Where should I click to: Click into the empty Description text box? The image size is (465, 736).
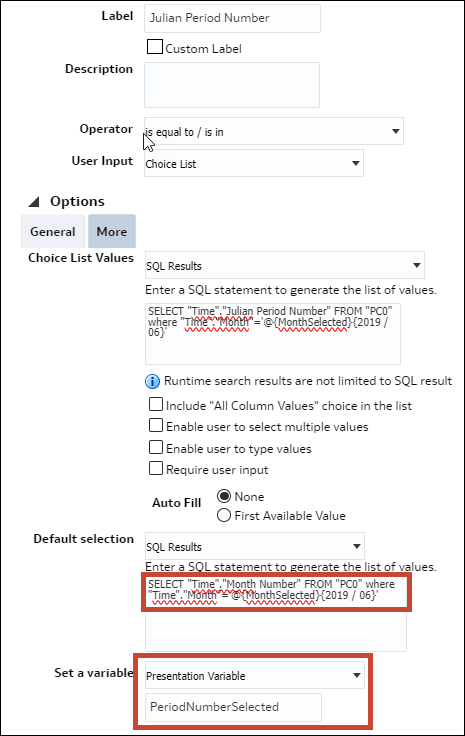232,85
